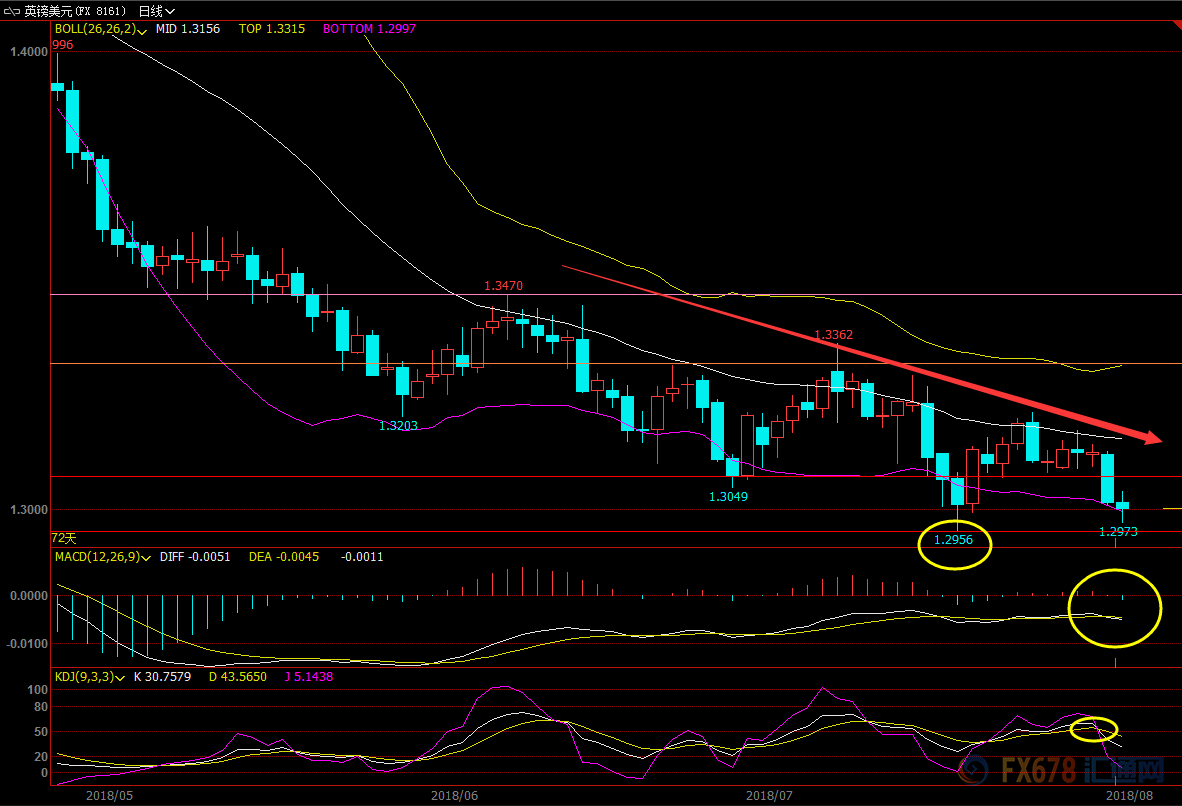Click the 2018/07 date marker on time axis
Image resolution: width=1182 pixels, height=806 pixels.
click(769, 795)
